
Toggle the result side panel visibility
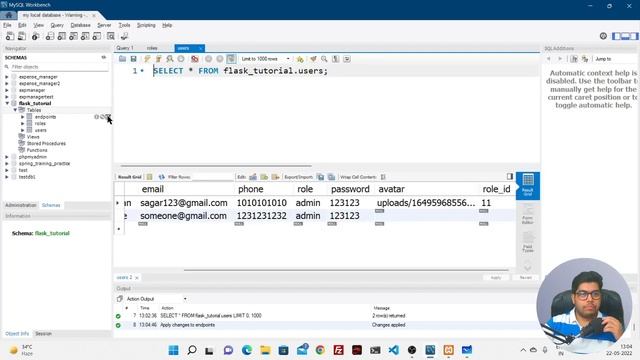[x=510, y=176]
